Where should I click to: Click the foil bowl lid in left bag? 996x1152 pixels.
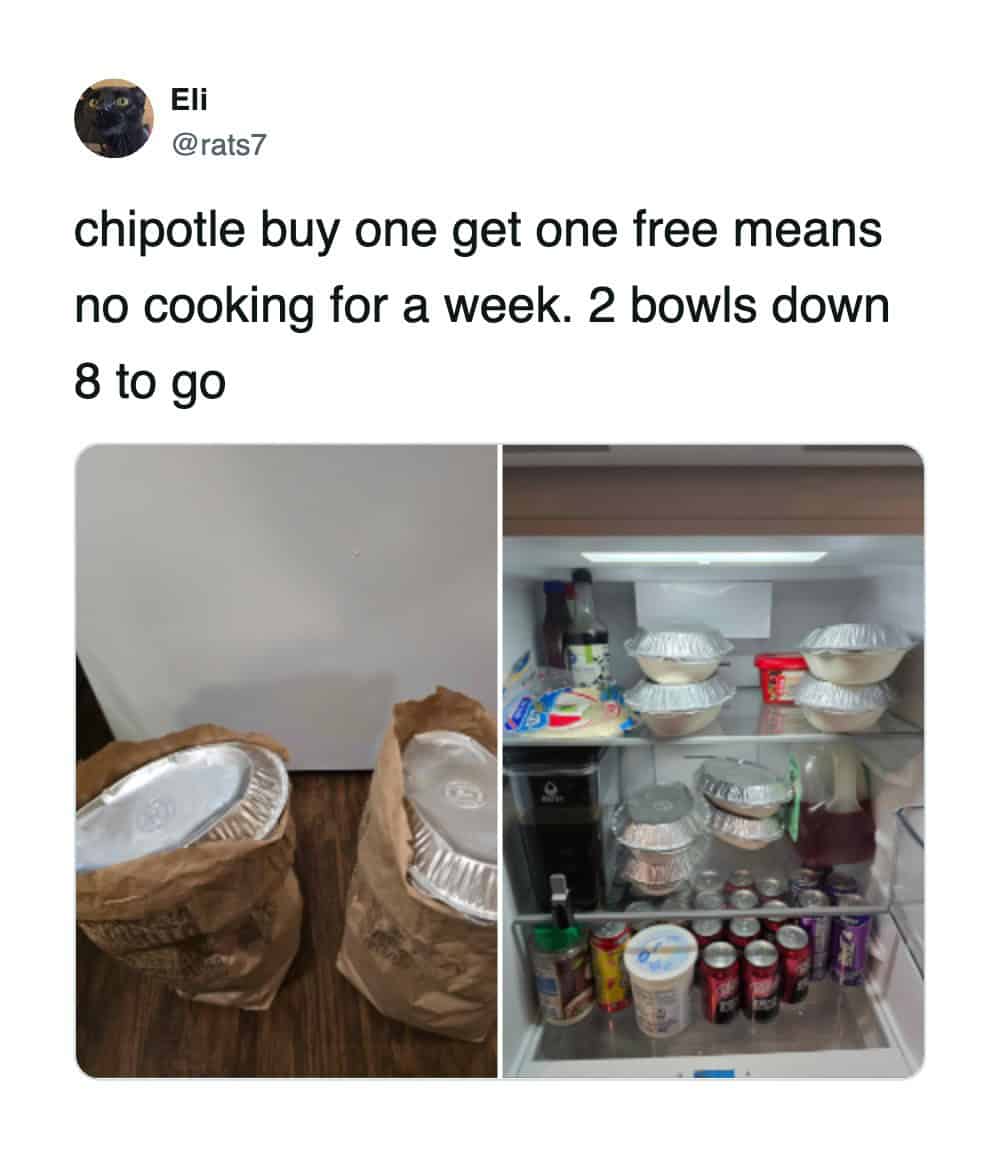[x=181, y=803]
